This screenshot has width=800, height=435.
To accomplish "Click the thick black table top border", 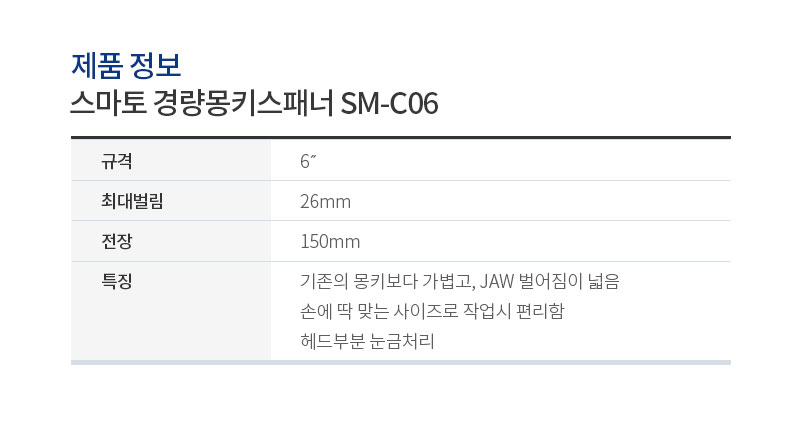I will coord(401,137).
